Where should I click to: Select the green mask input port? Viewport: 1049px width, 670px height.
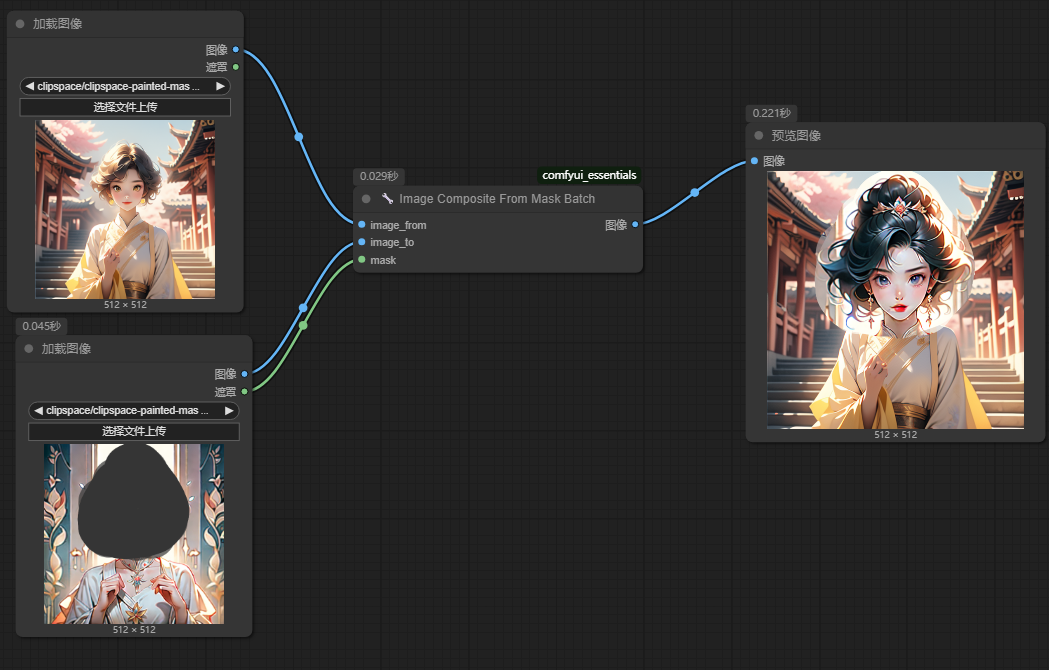(x=362, y=260)
